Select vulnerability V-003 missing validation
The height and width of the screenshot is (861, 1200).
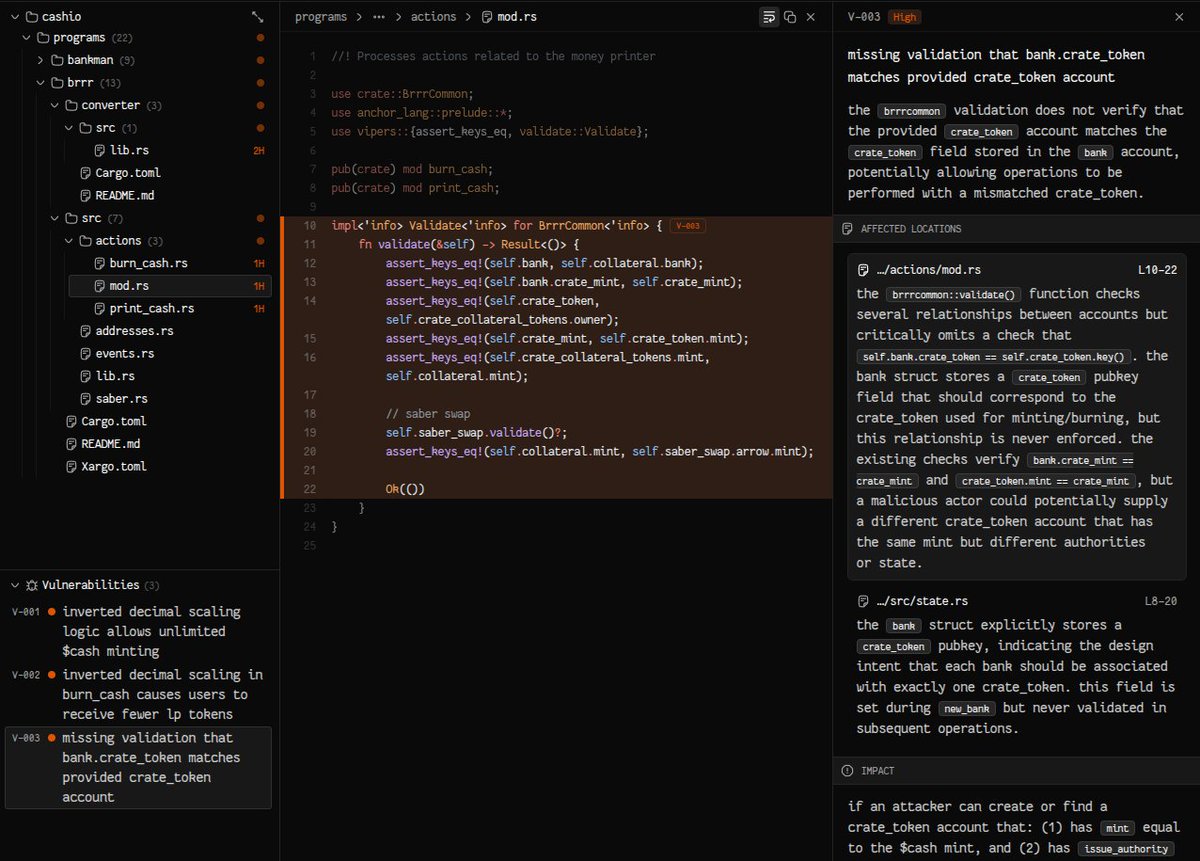139,767
